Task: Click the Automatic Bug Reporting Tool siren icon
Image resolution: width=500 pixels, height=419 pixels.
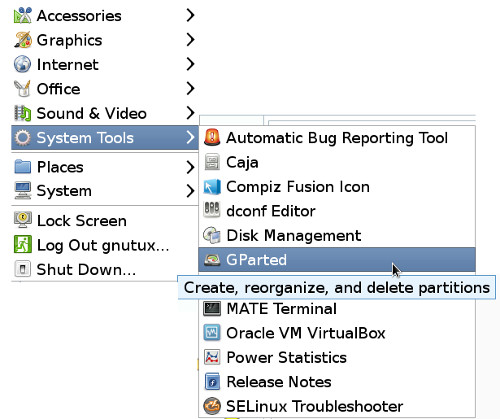Action: [x=212, y=138]
